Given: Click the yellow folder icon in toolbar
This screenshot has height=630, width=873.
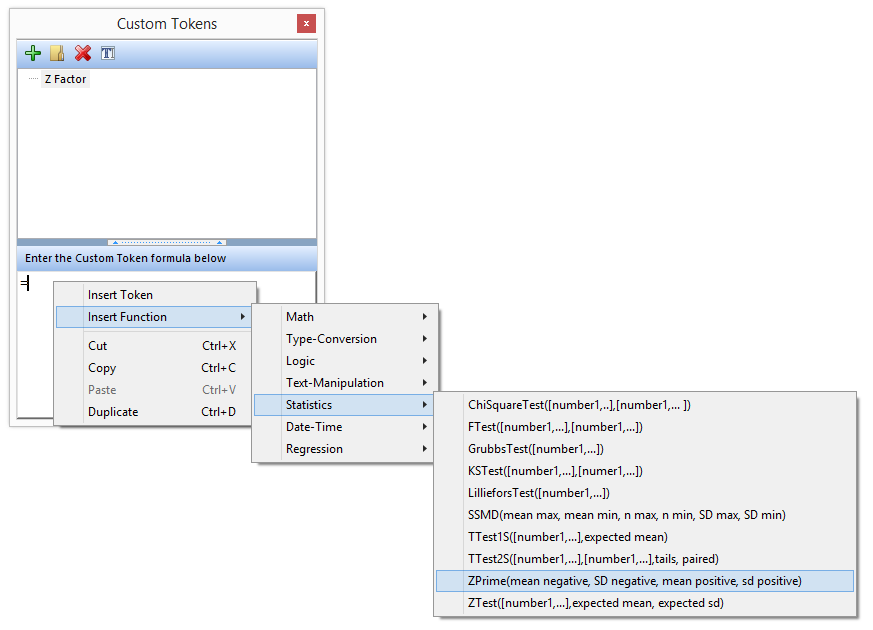Looking at the screenshot, I should click(57, 53).
